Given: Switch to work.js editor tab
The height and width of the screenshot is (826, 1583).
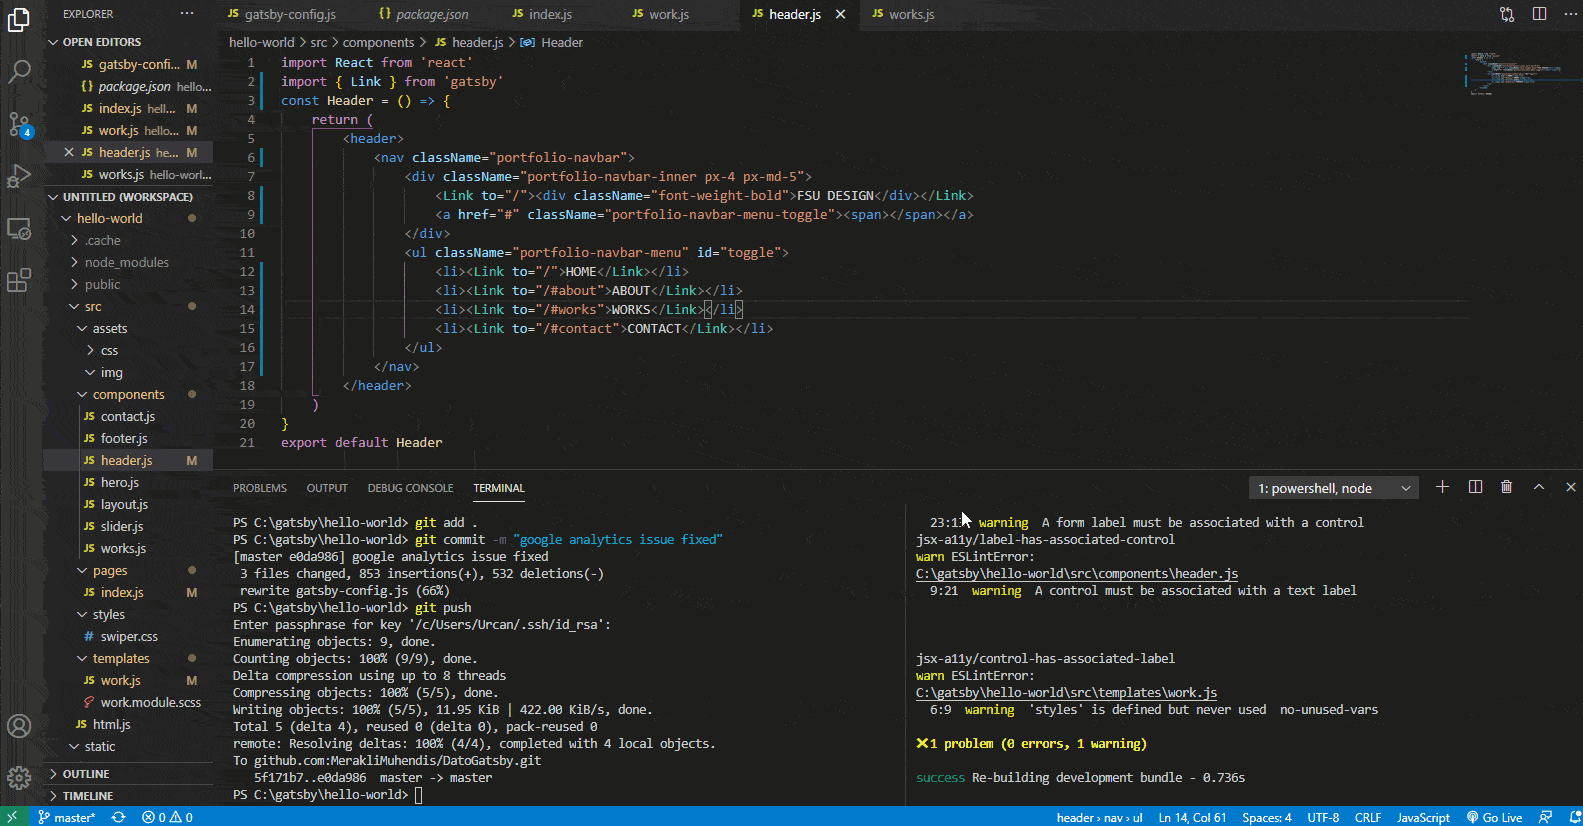Looking at the screenshot, I should tap(669, 14).
